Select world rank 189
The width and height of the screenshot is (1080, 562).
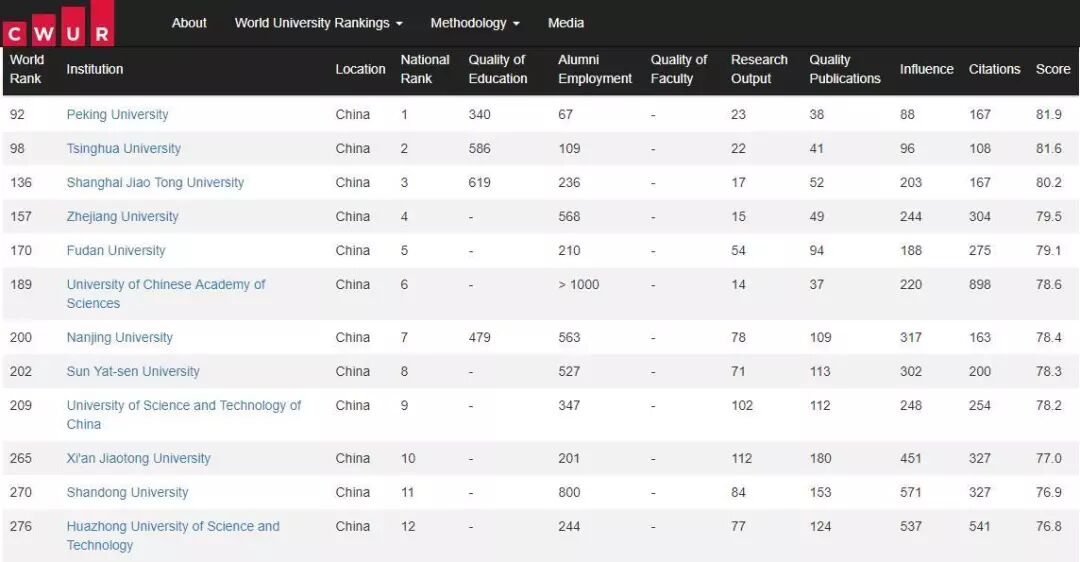point(21,284)
